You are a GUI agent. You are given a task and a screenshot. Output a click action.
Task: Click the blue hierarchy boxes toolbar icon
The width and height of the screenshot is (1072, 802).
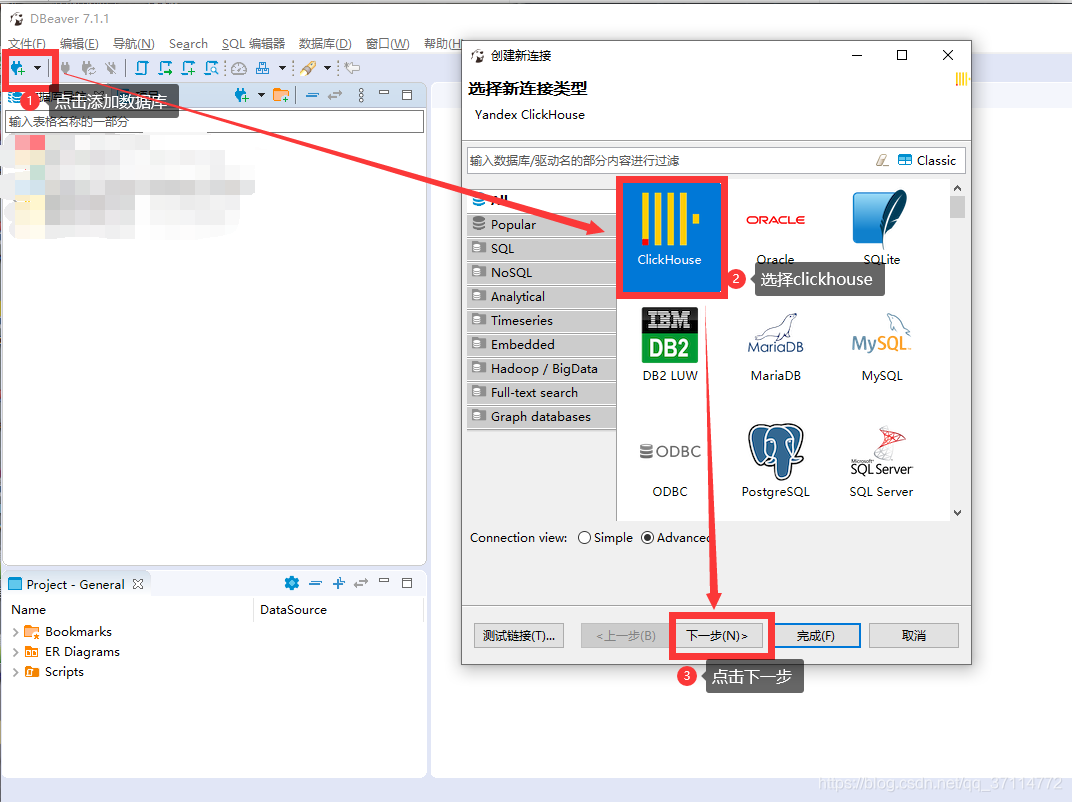(263, 68)
